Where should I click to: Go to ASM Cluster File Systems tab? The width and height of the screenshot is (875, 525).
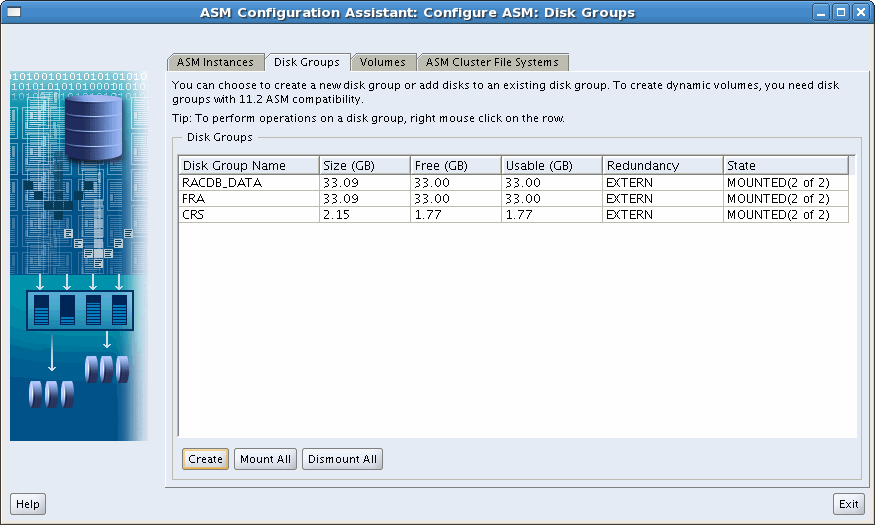tap(492, 62)
